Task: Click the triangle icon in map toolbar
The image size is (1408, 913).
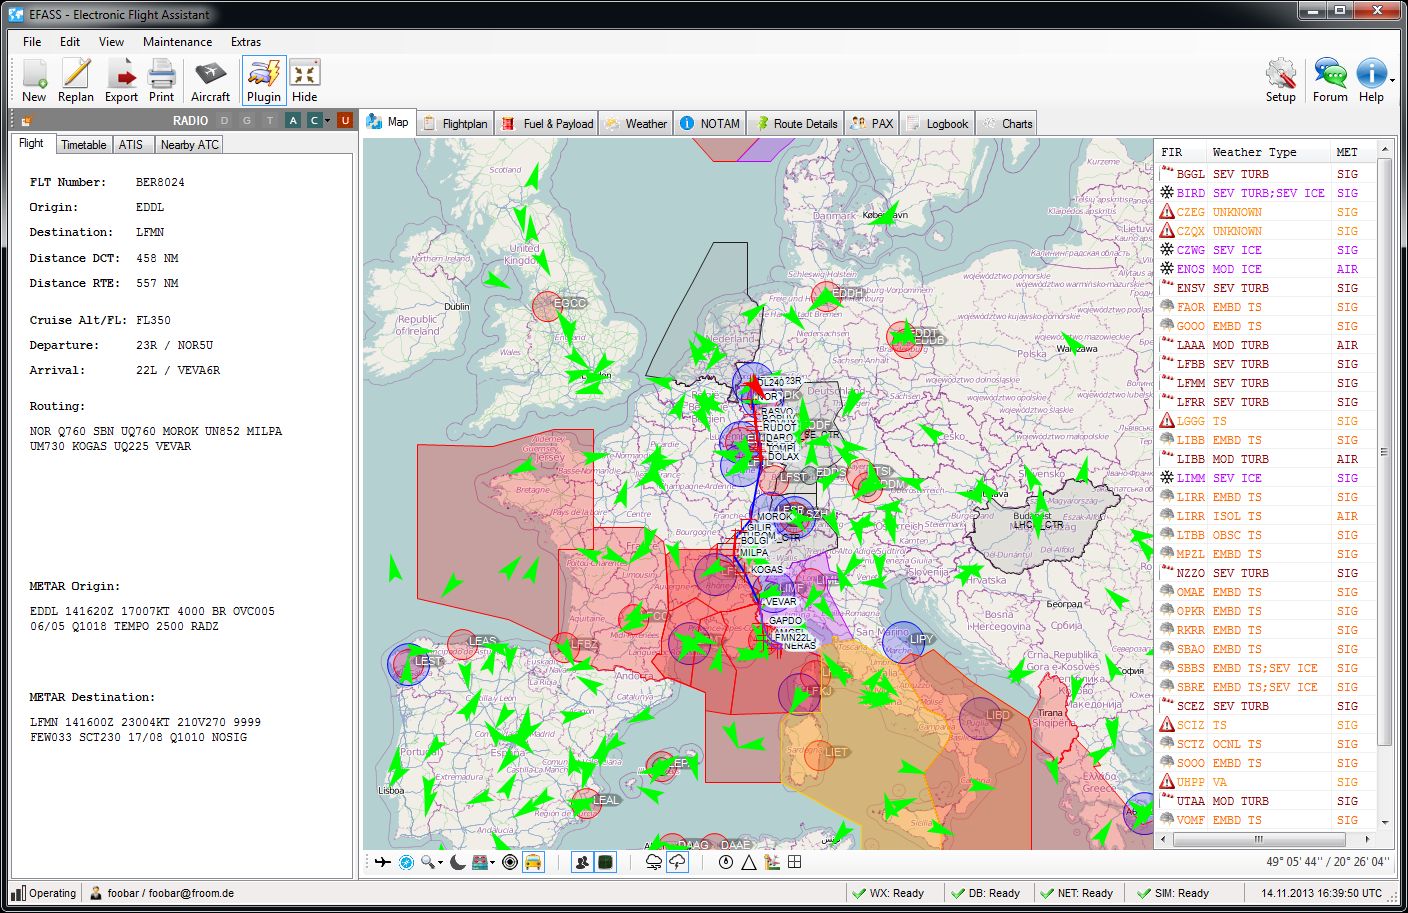Action: tap(748, 862)
